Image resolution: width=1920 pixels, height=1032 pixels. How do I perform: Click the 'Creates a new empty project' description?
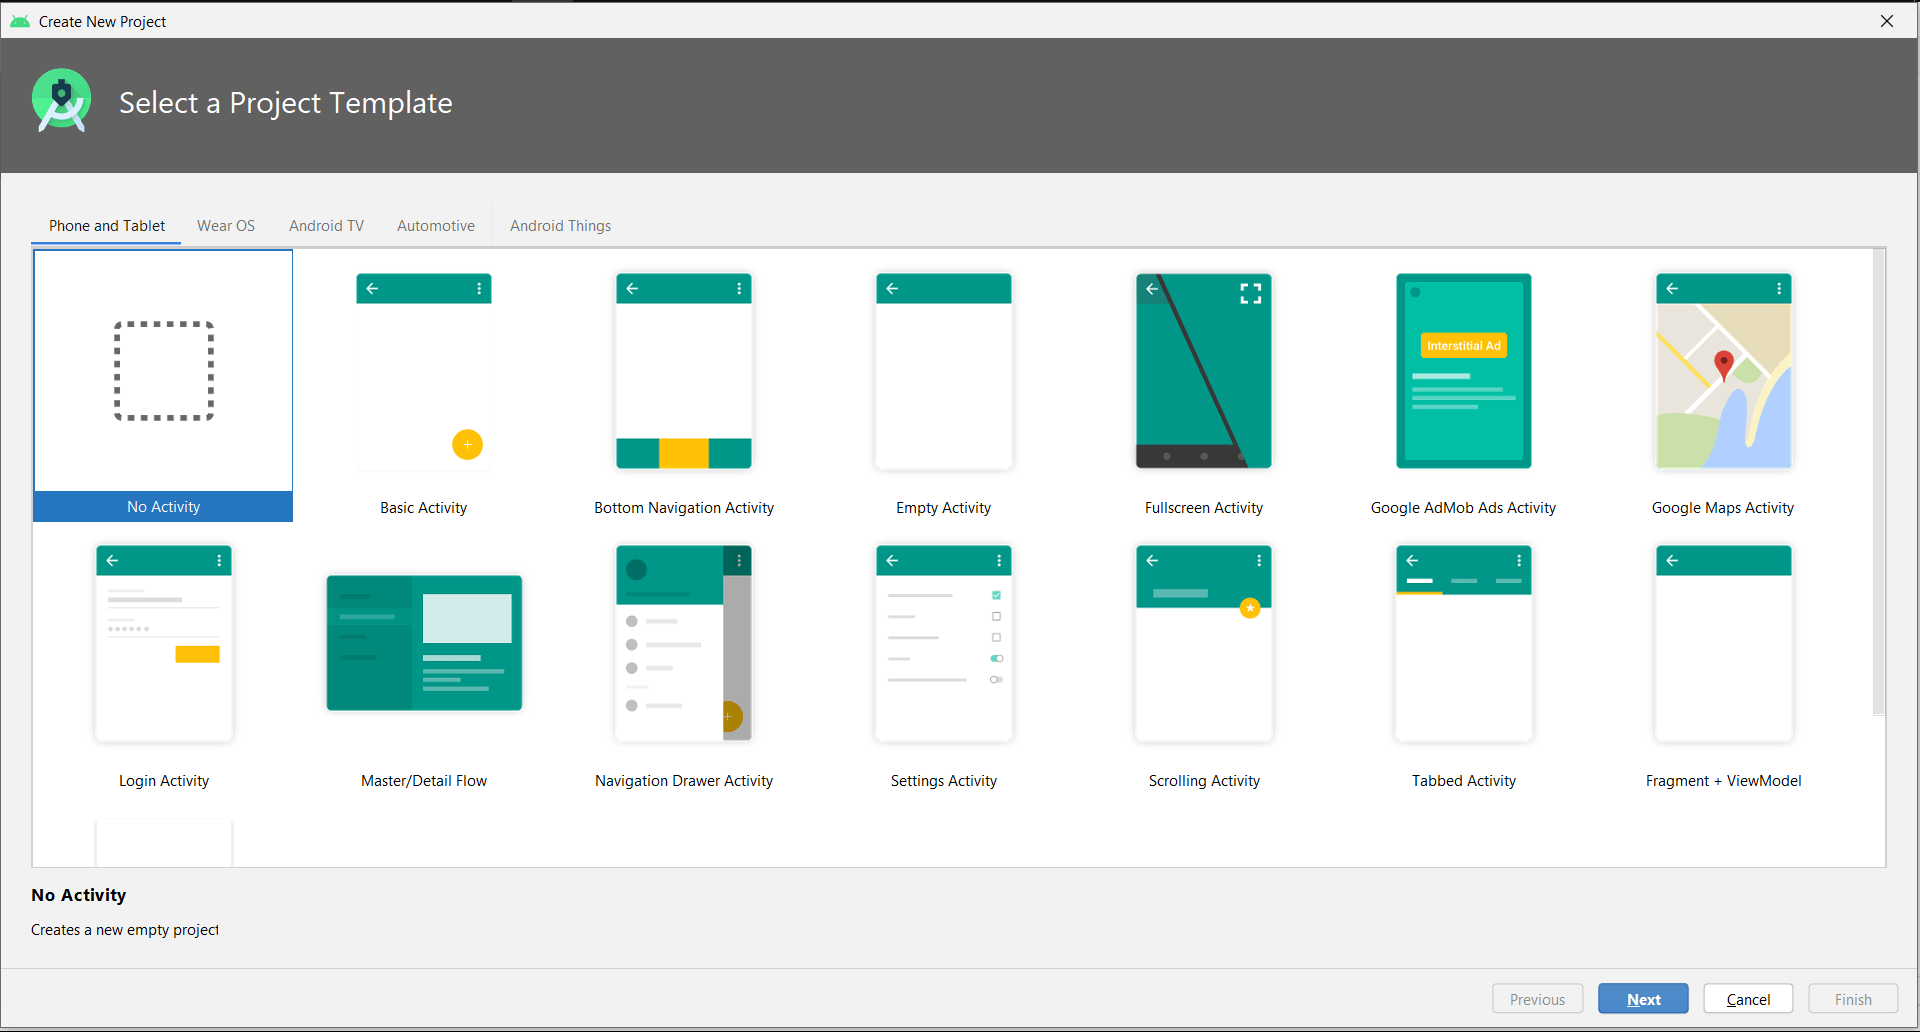[125, 930]
